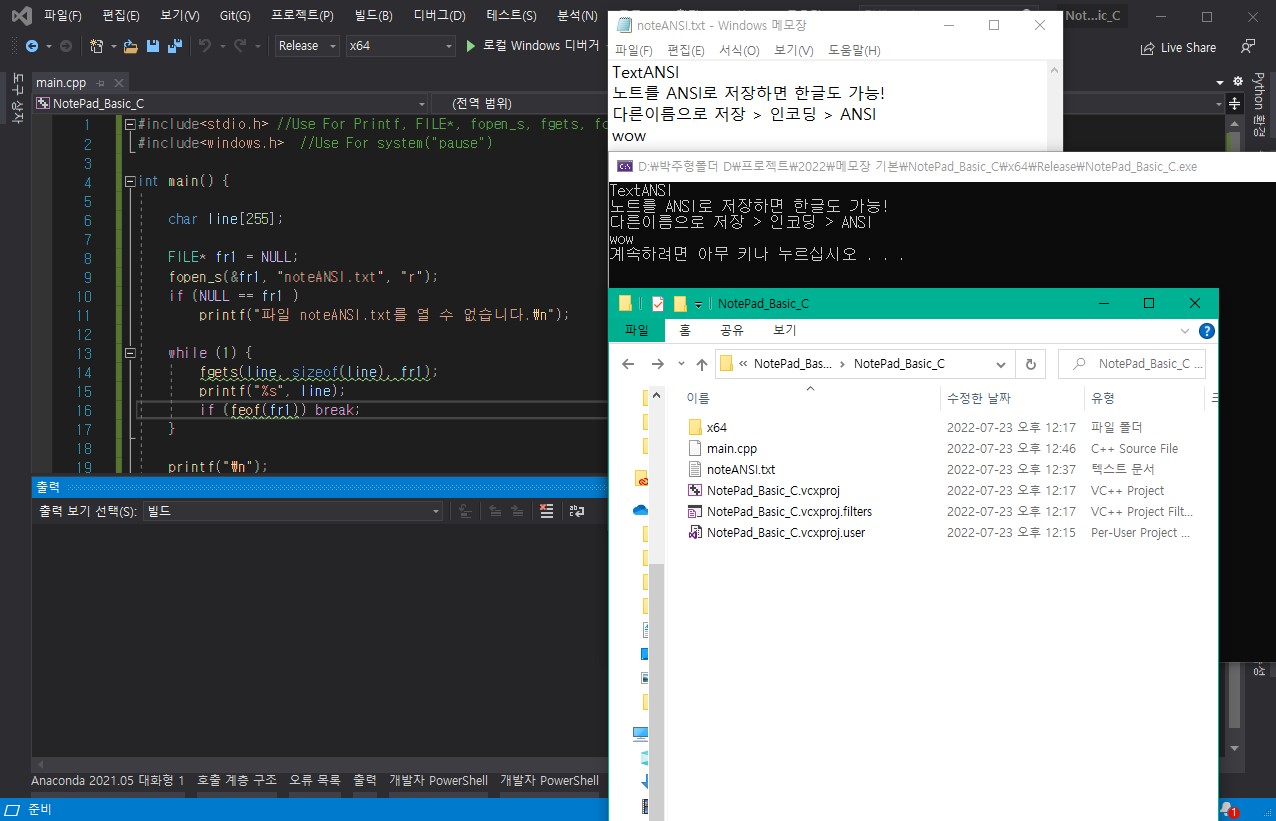Click the Explorer back navigation arrow
1276x821 pixels.
pos(627,364)
